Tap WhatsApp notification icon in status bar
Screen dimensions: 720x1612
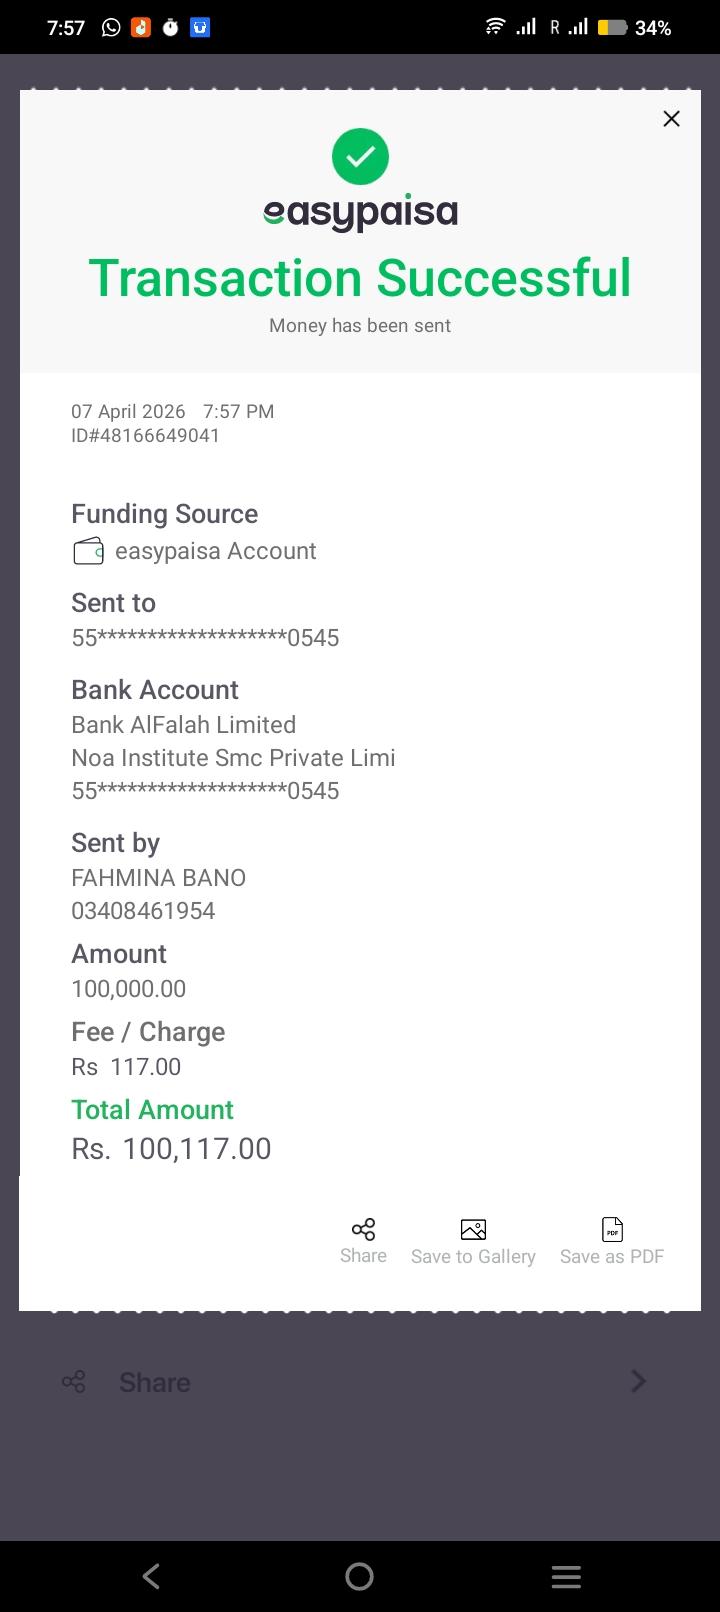111,28
